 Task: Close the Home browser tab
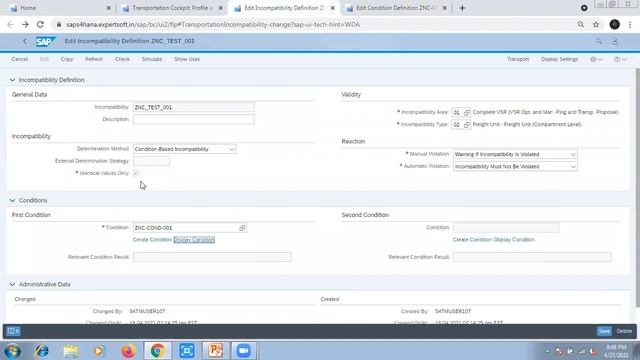(x=108, y=8)
